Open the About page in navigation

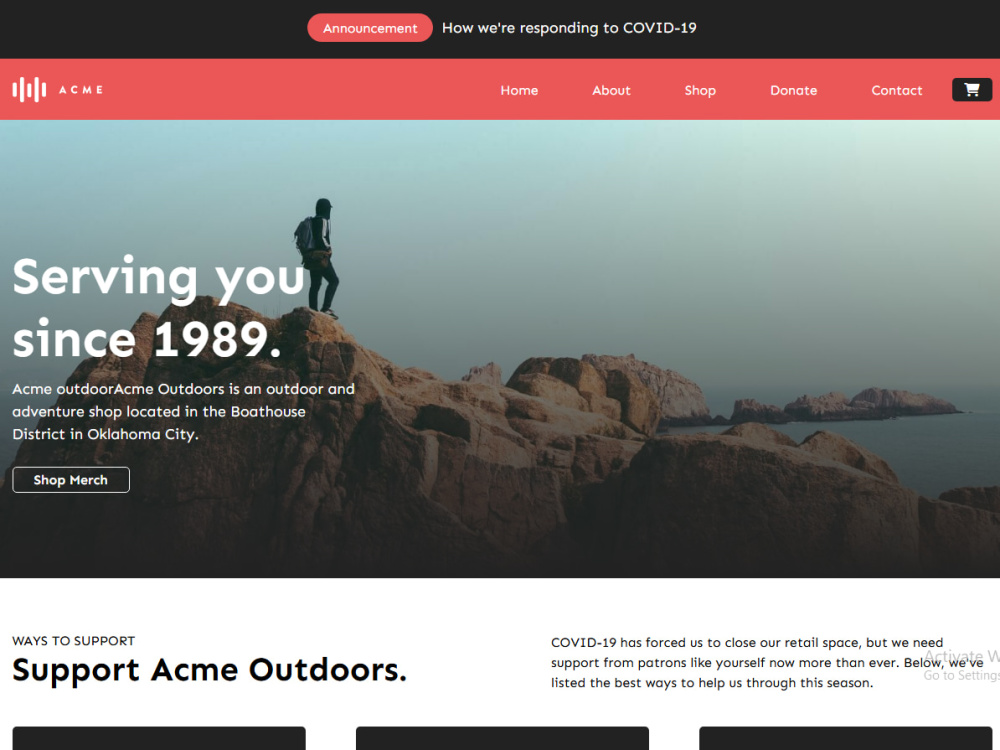tap(611, 91)
